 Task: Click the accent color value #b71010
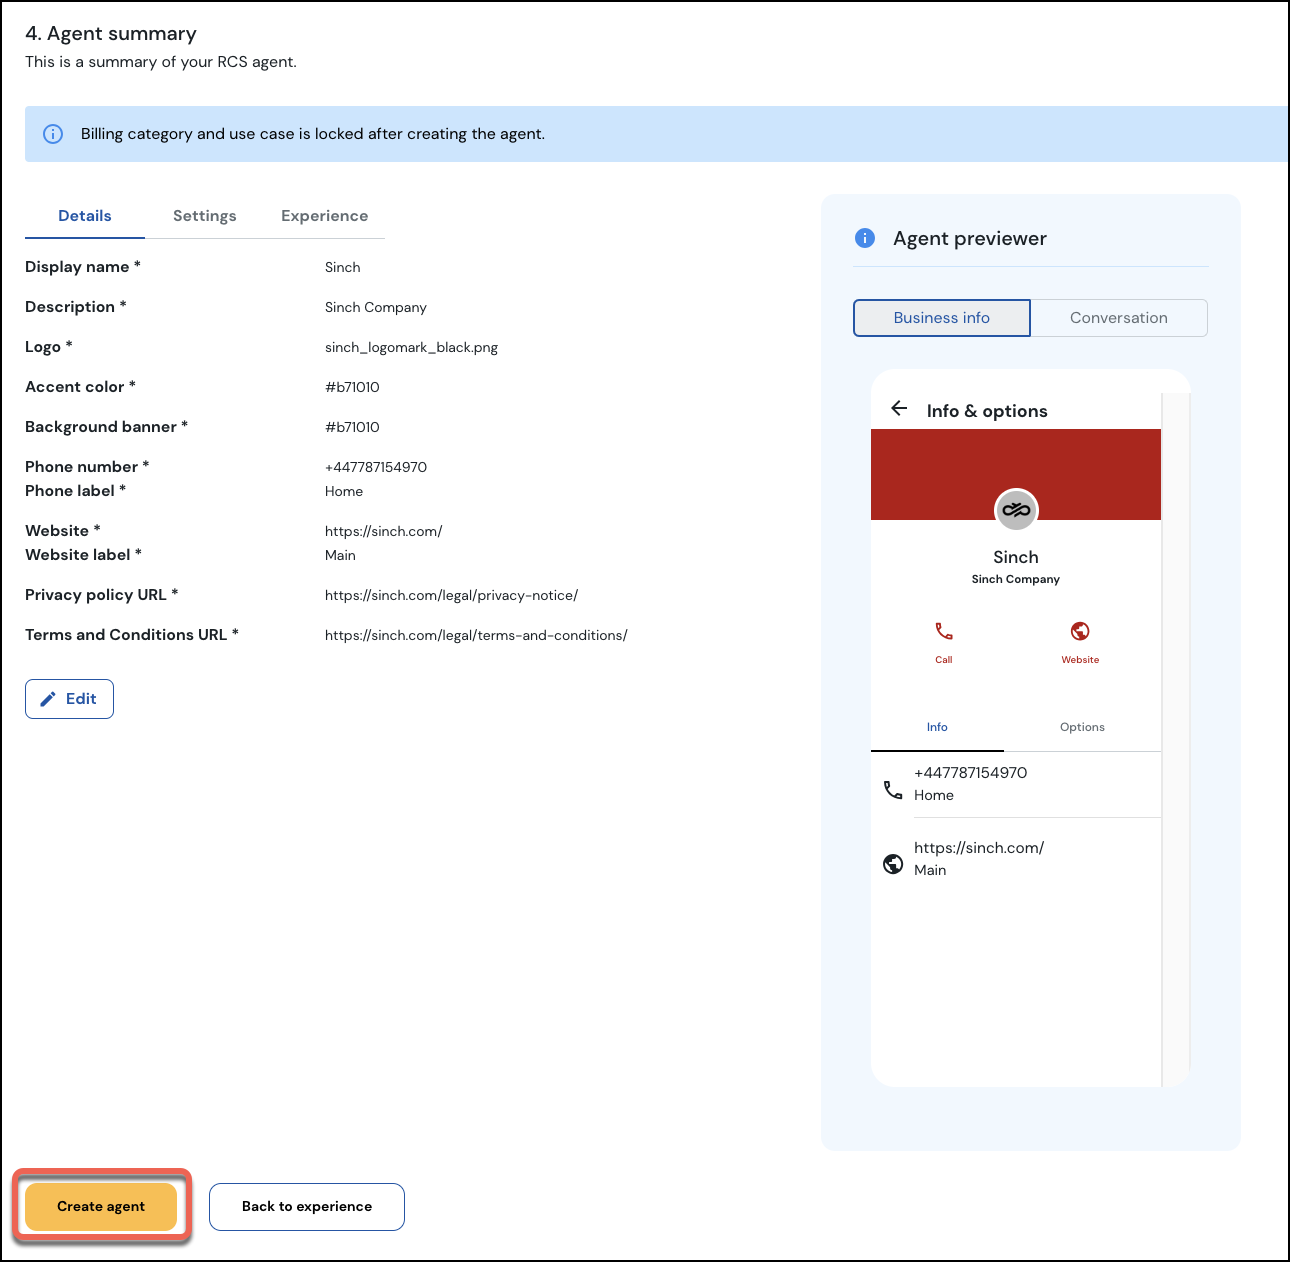(x=352, y=387)
